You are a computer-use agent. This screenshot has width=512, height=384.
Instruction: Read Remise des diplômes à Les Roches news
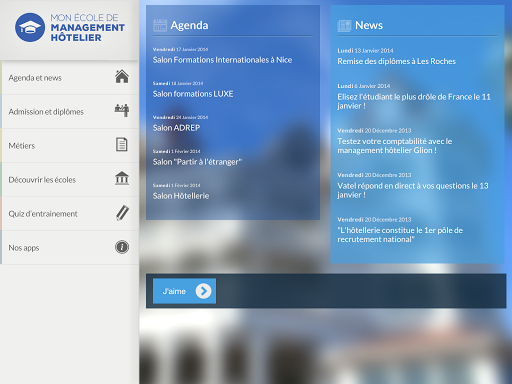pos(396,61)
